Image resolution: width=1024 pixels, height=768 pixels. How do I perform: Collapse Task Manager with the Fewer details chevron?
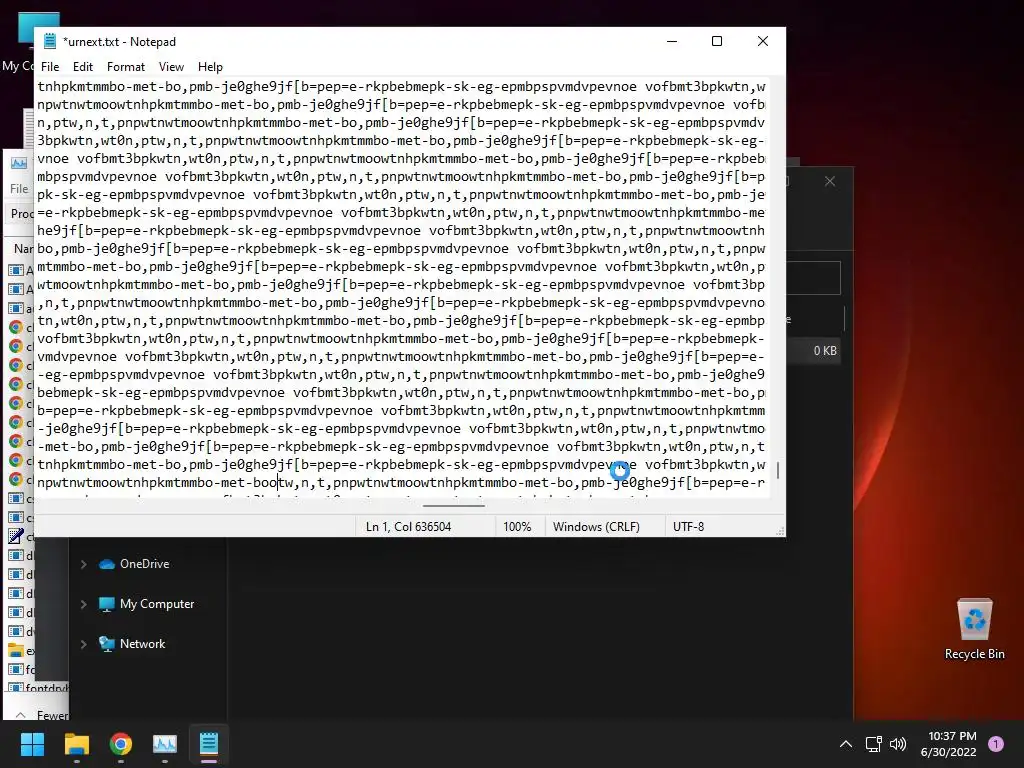21,715
